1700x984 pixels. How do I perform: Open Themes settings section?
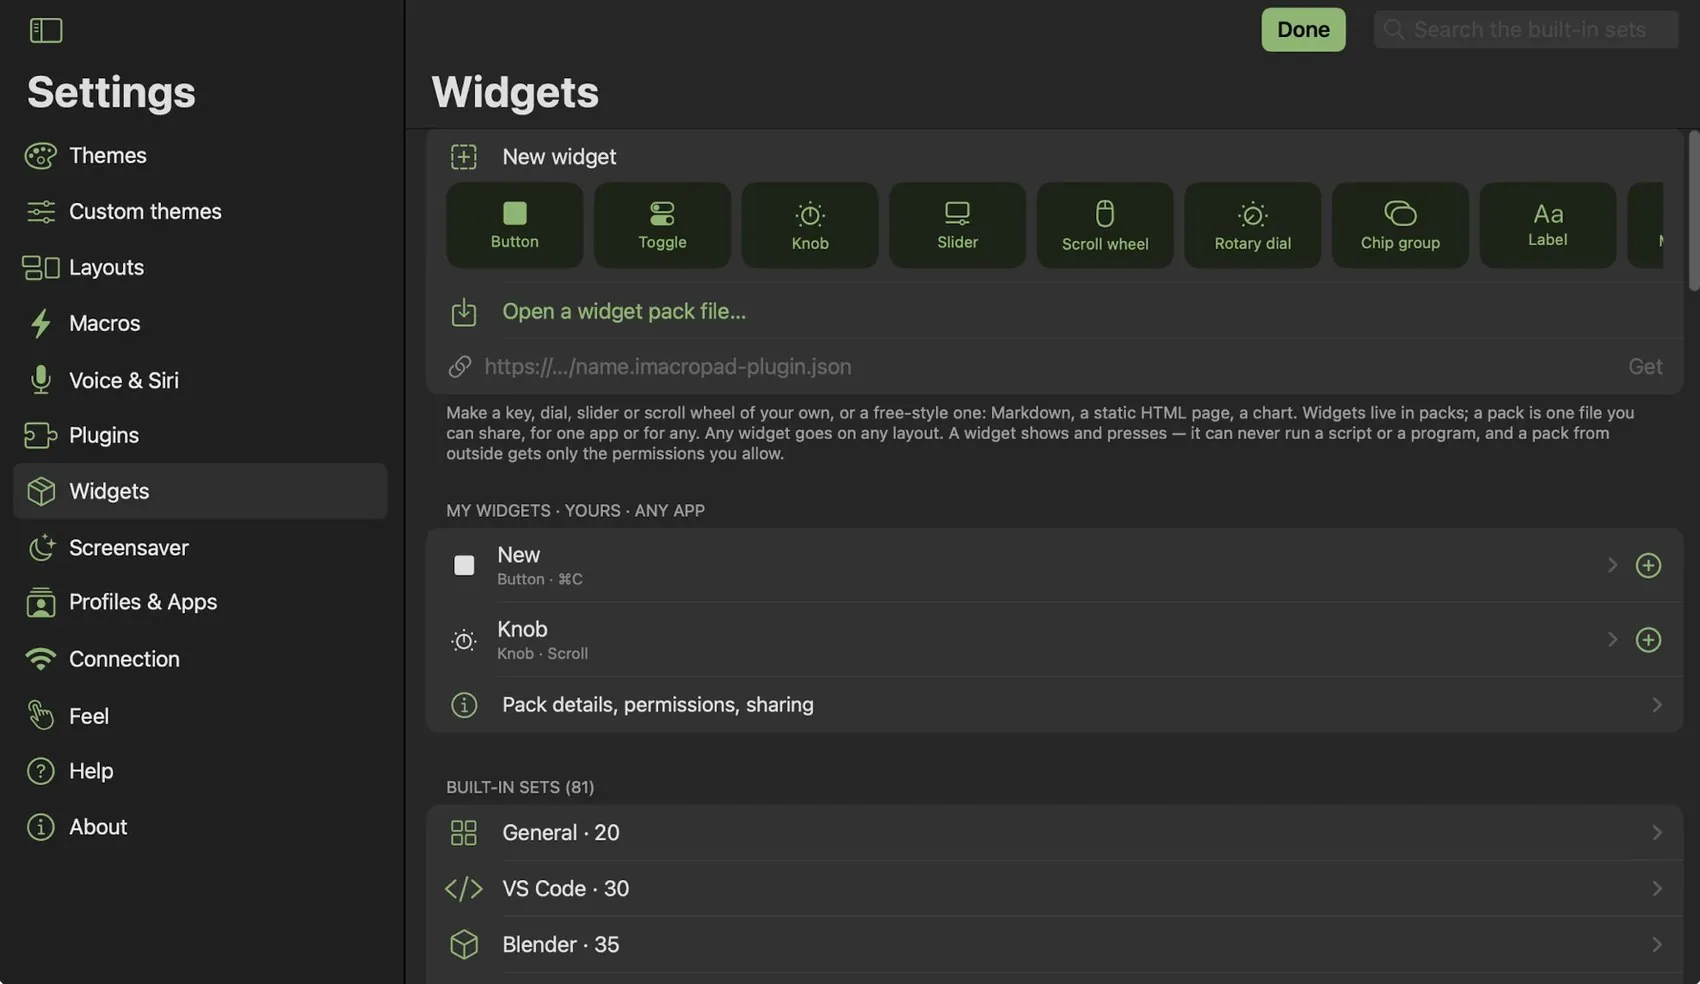pos(200,155)
